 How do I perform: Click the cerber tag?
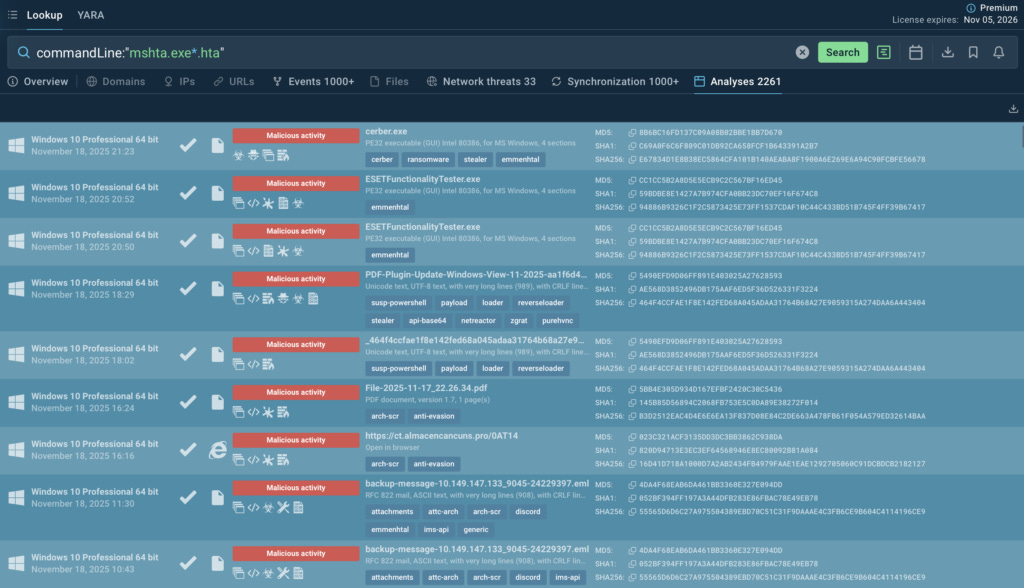[x=382, y=159]
